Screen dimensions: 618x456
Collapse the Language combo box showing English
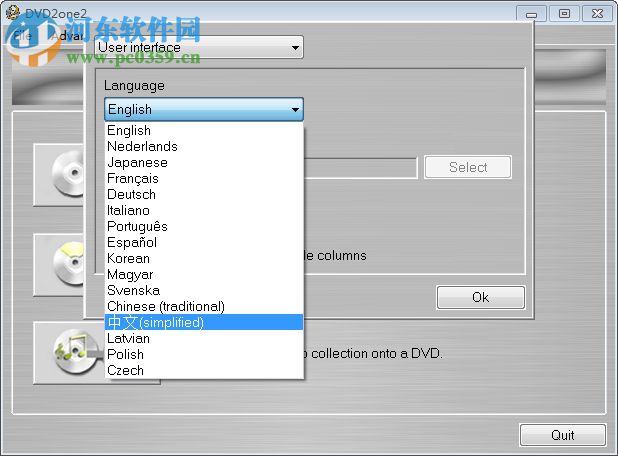point(204,109)
